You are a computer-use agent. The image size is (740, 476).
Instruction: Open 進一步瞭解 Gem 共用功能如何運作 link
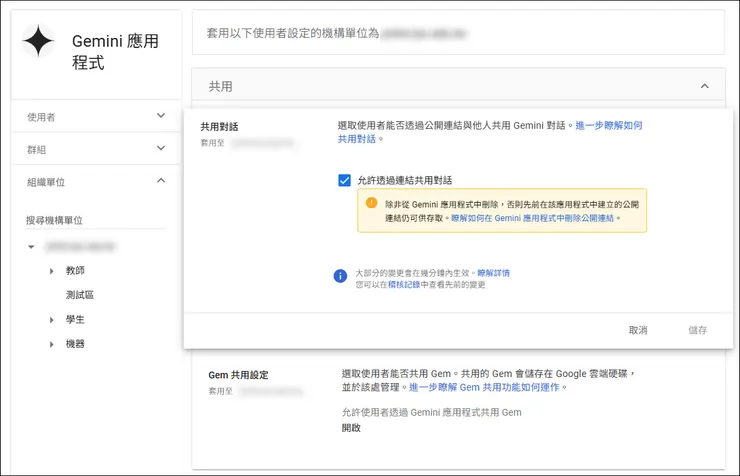click(484, 387)
